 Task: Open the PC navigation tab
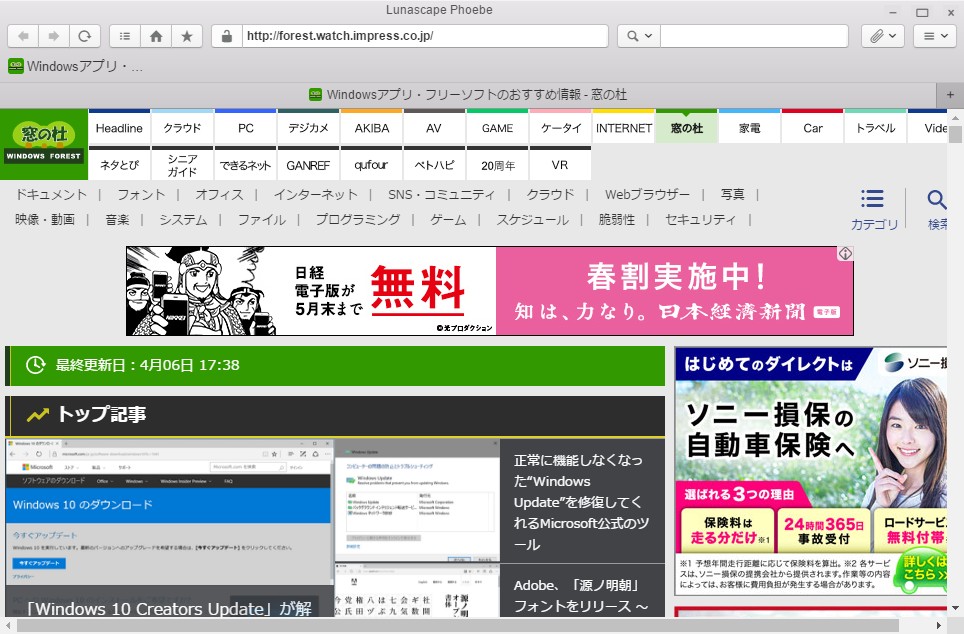(x=245, y=128)
